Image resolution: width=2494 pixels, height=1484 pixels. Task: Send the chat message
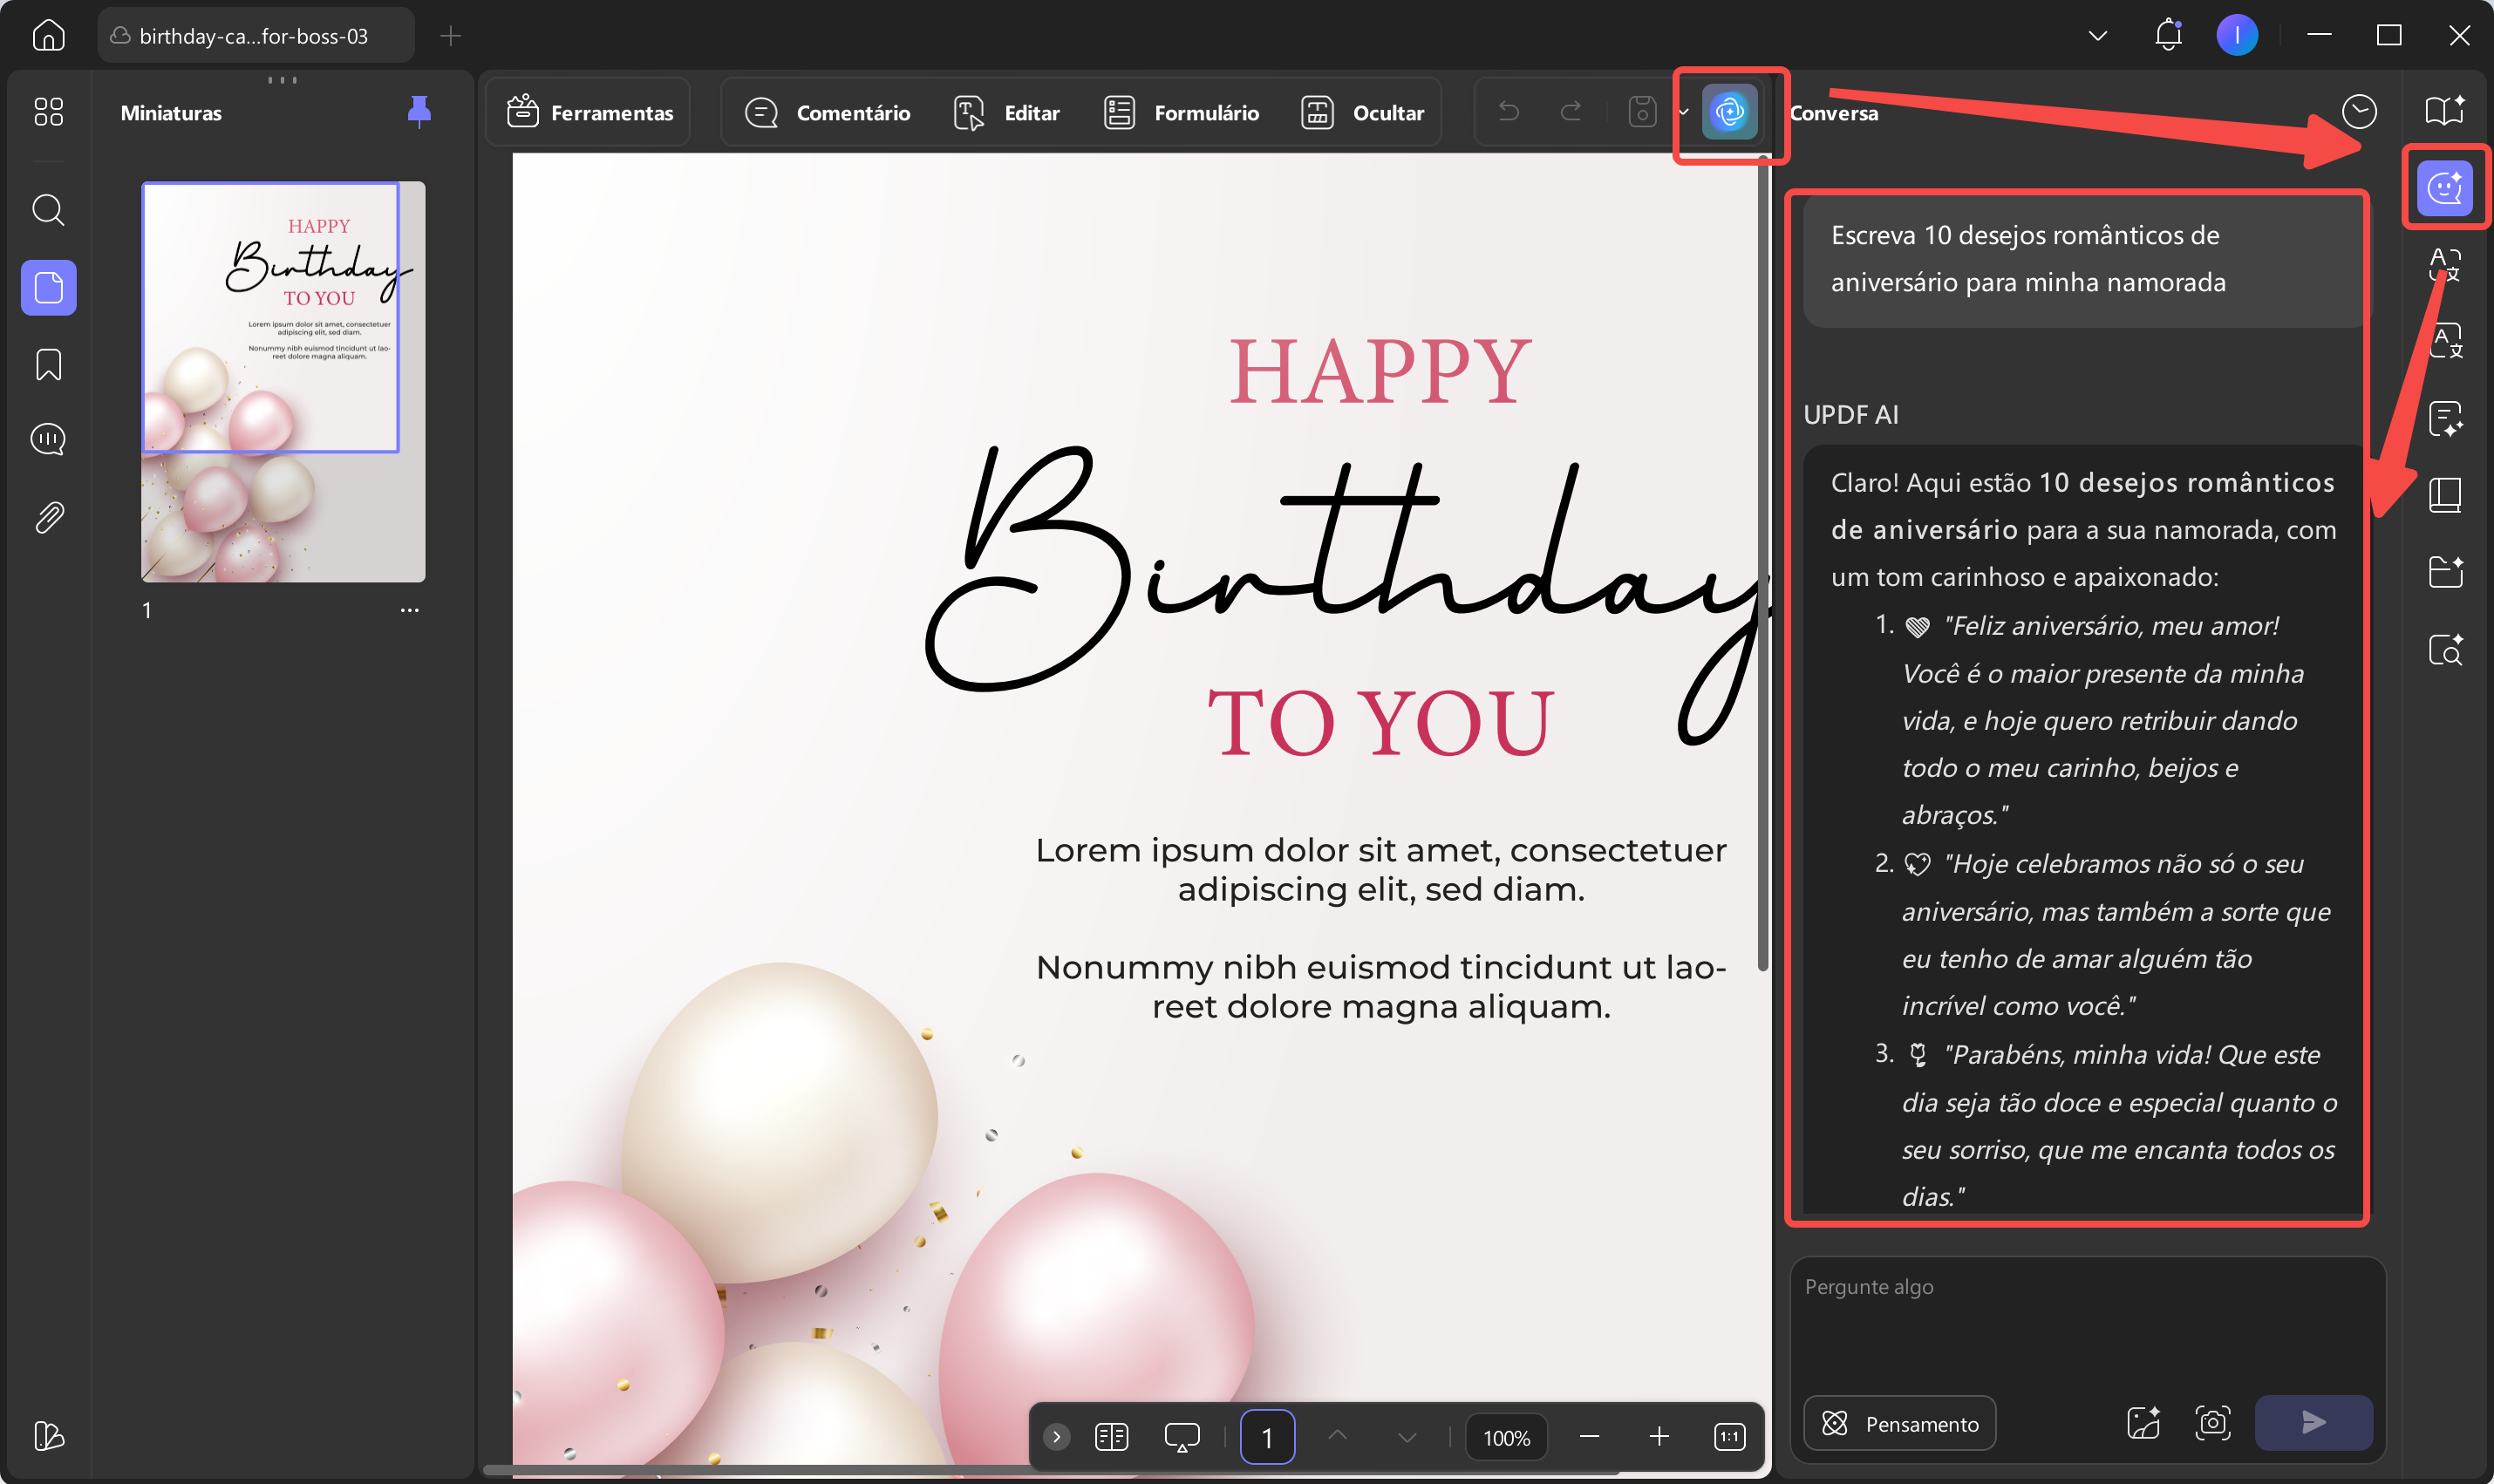(x=2313, y=1422)
